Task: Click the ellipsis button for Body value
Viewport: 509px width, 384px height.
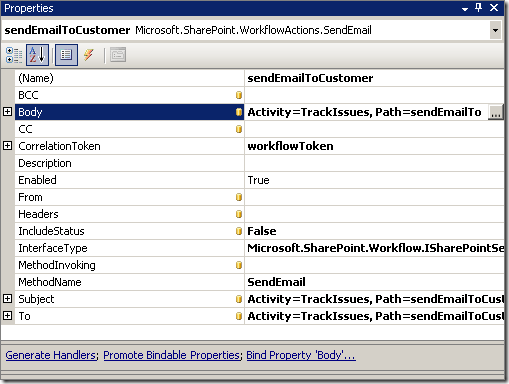Action: tap(496, 112)
